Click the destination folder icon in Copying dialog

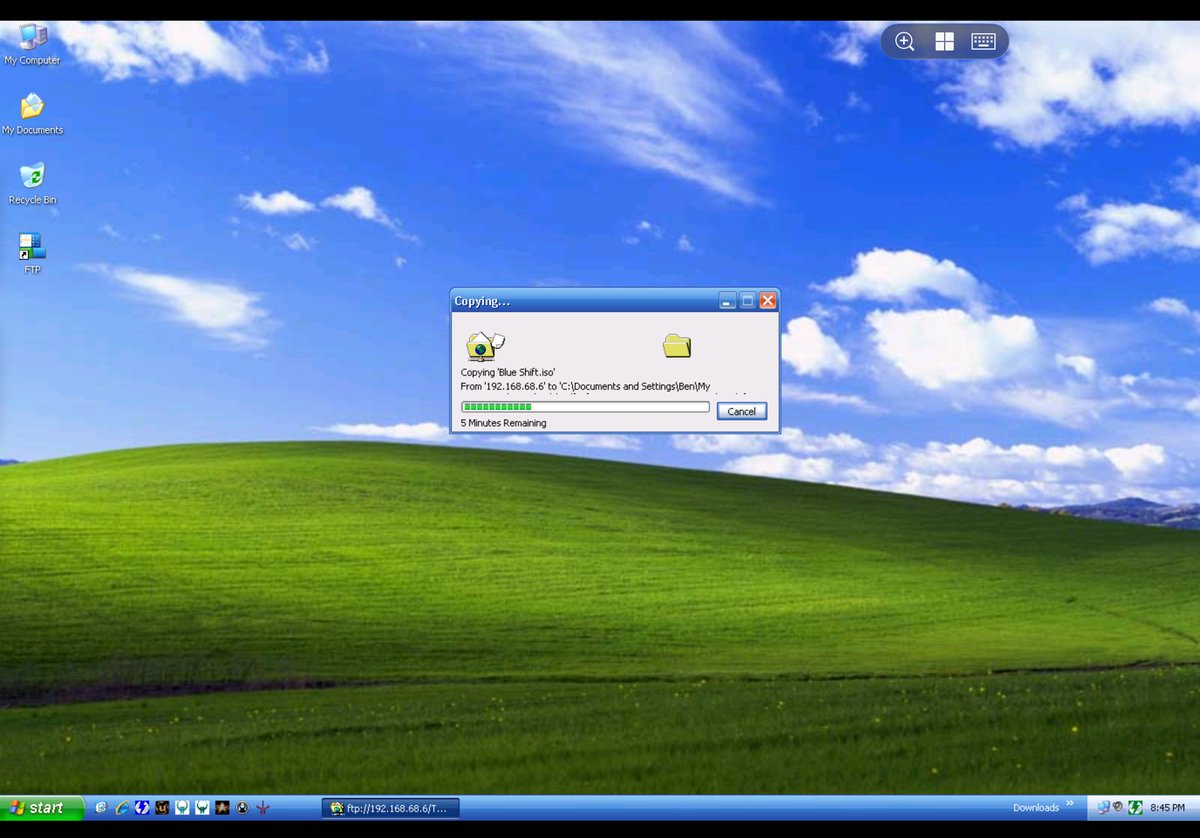677,346
